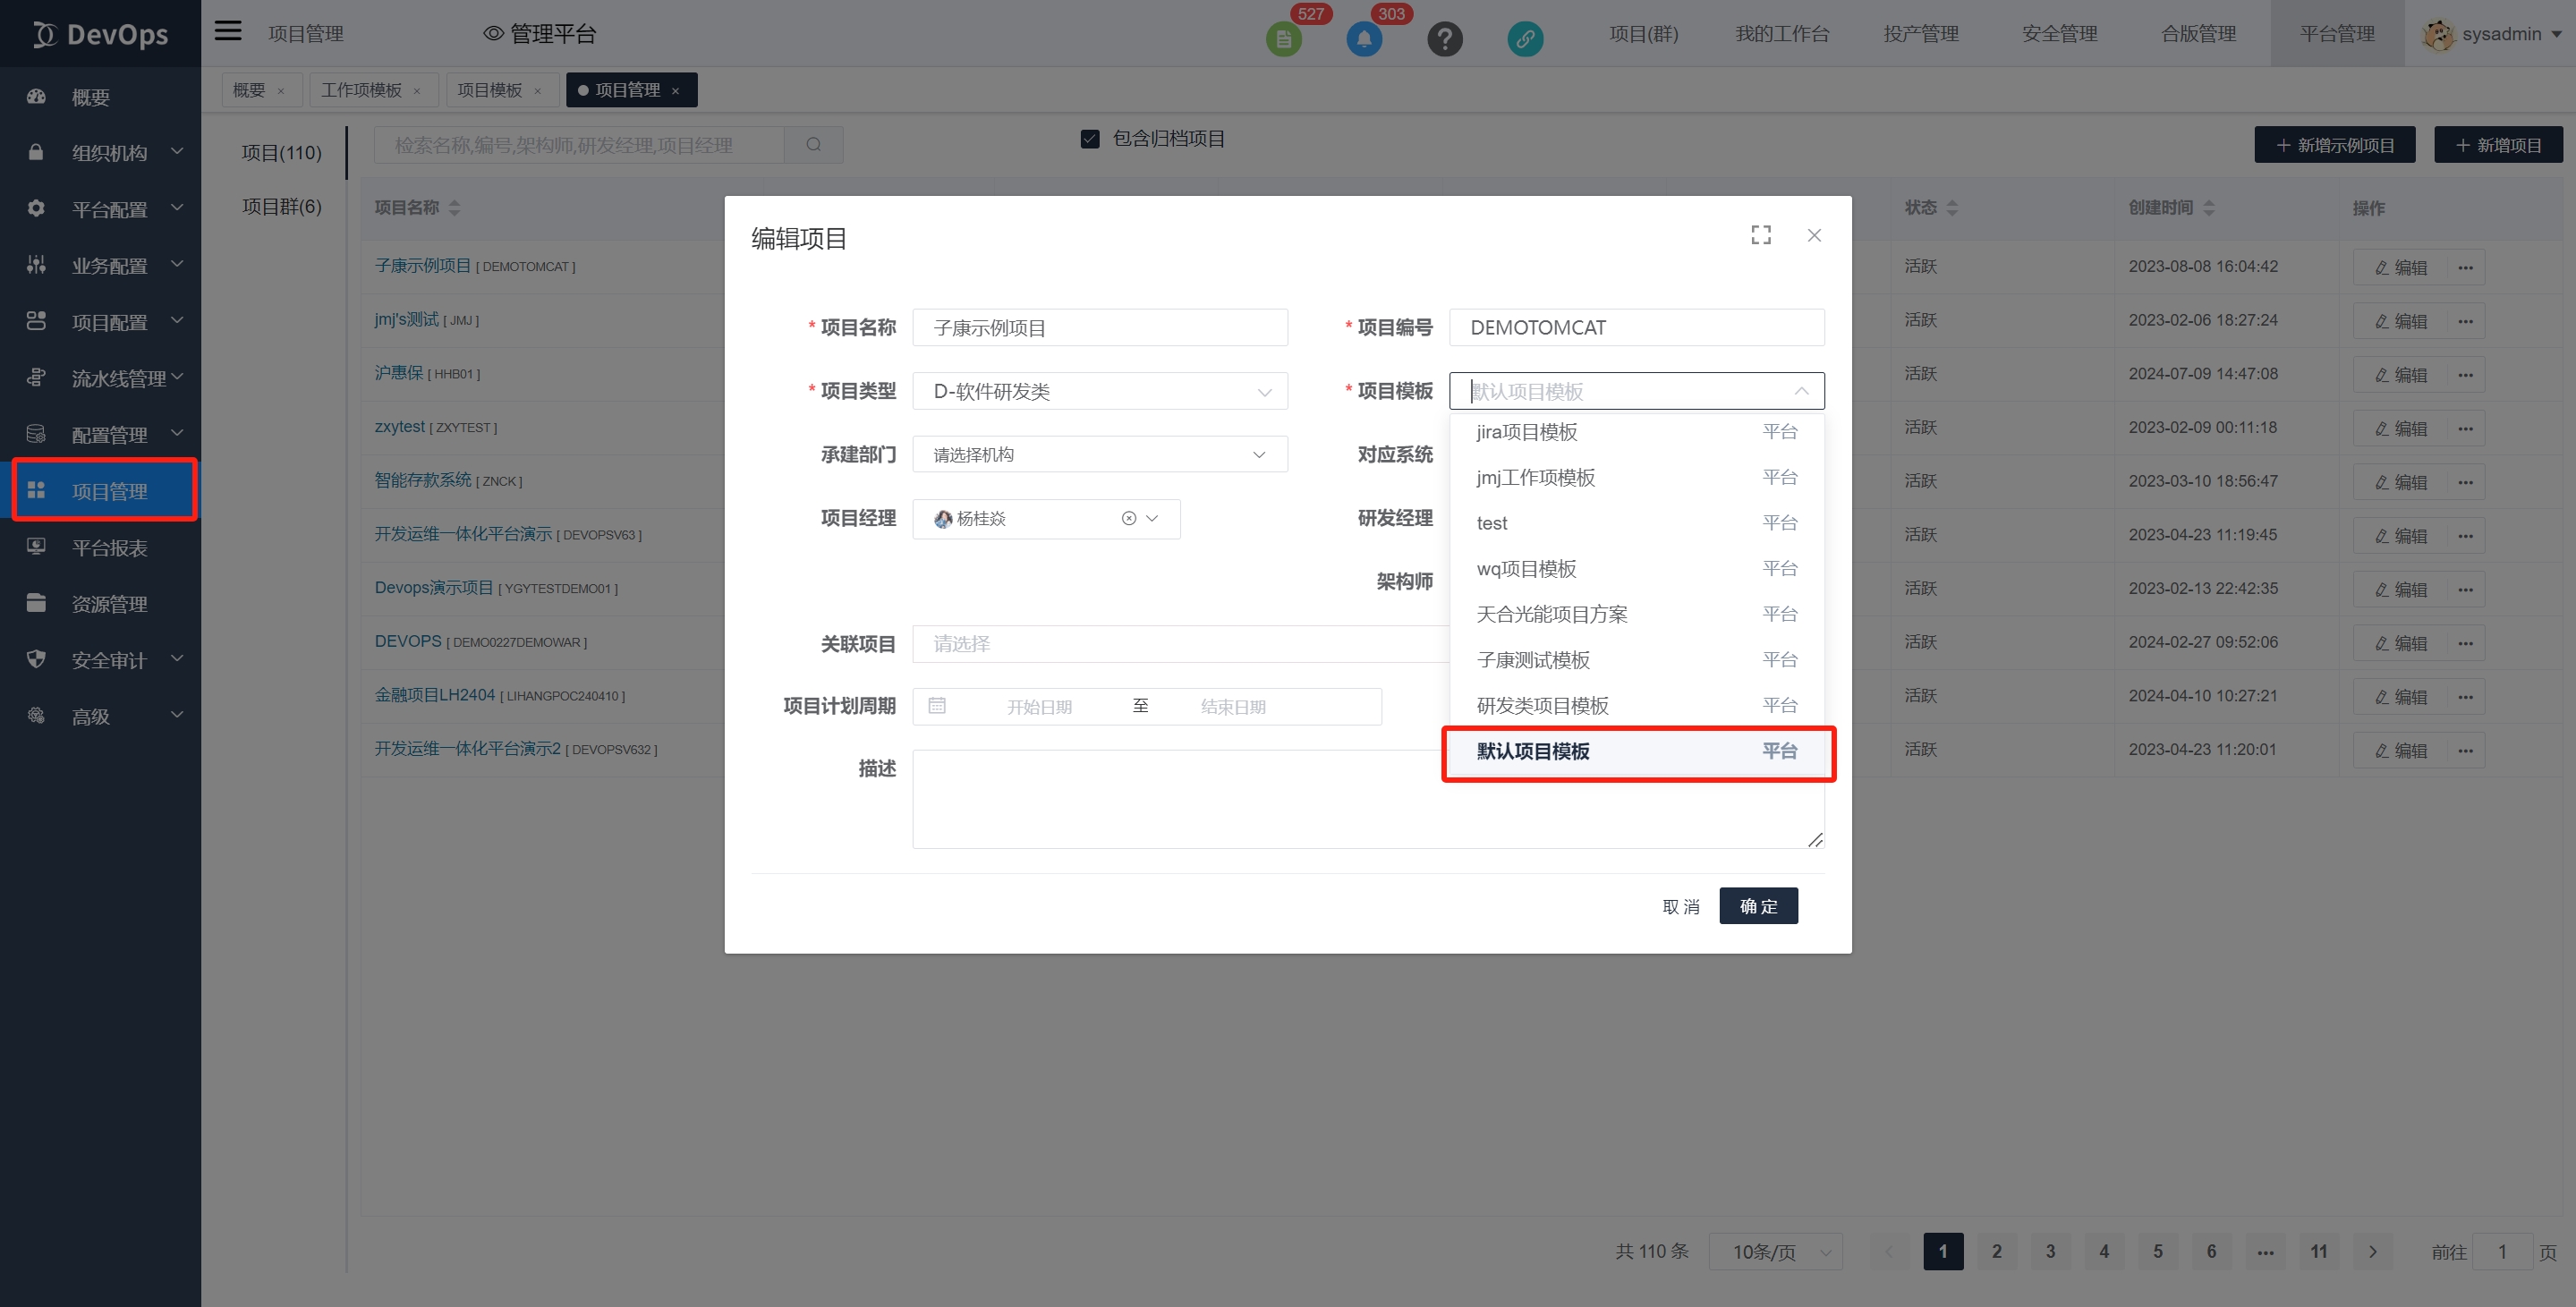Click into the 项目名称 input field

click(1099, 328)
